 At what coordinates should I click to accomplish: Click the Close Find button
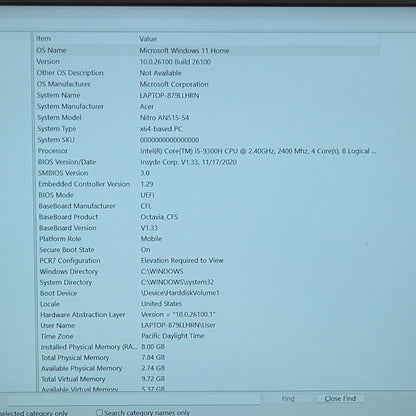340,398
